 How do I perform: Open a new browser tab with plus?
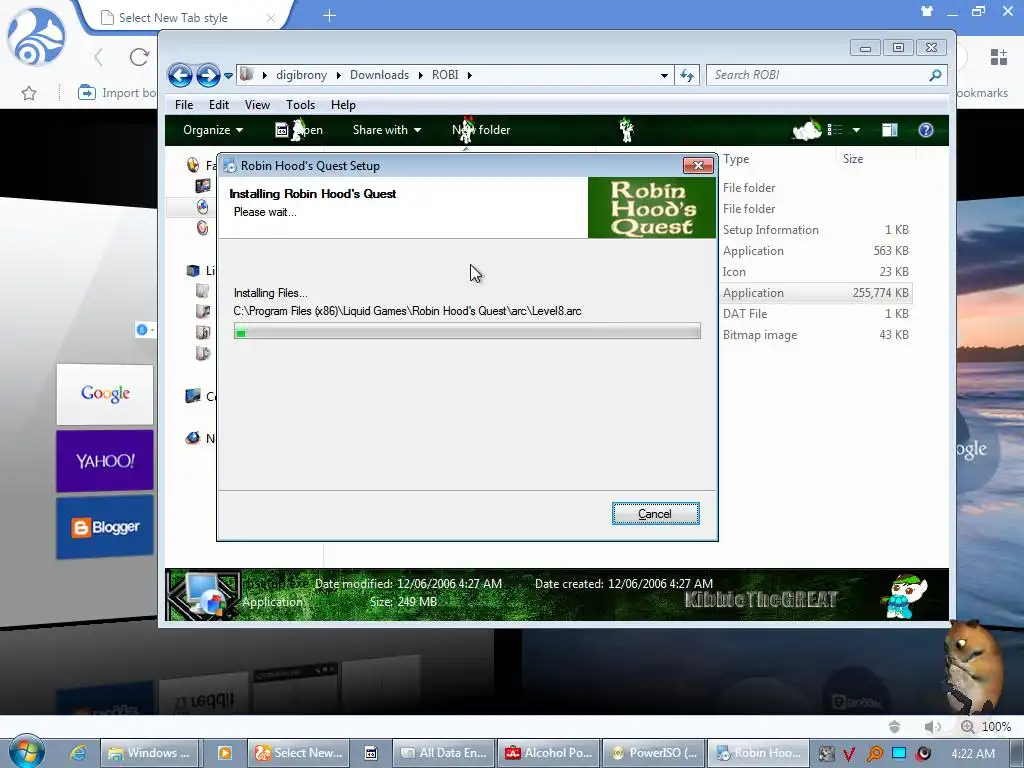[329, 16]
